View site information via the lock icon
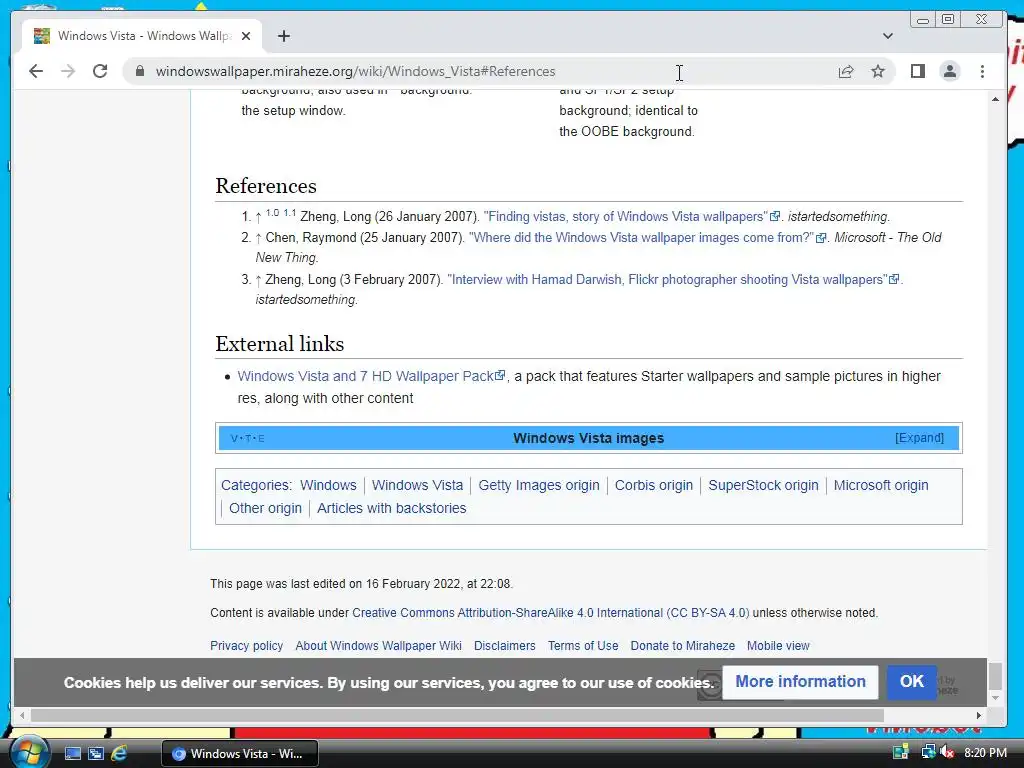This screenshot has height=768, width=1024. tap(139, 71)
